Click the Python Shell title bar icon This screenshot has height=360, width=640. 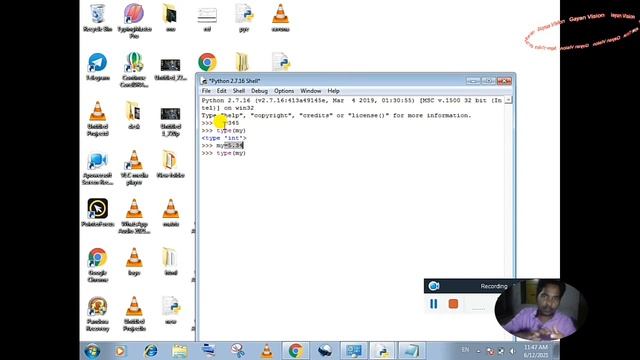pyautogui.click(x=204, y=81)
